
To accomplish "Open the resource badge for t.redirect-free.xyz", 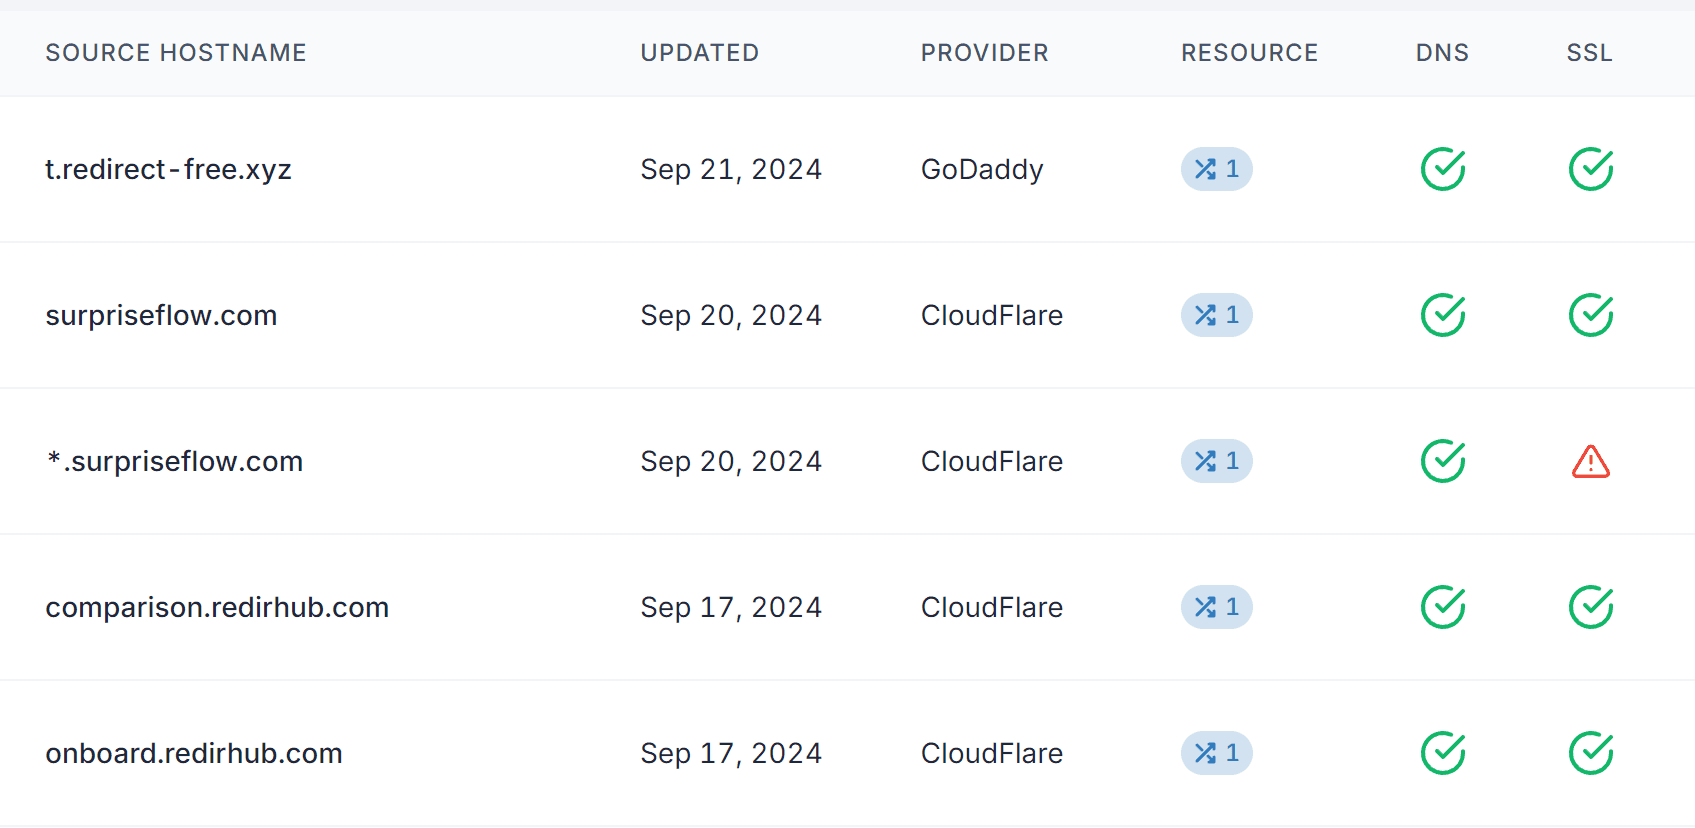I will click(x=1216, y=169).
